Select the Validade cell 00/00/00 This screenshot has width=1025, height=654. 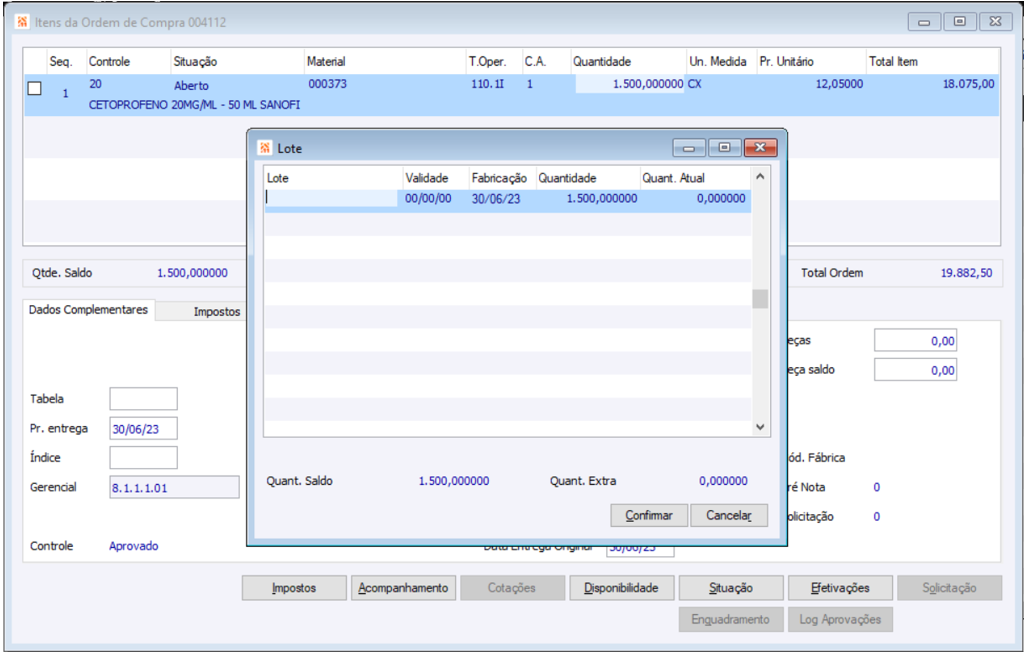click(428, 198)
